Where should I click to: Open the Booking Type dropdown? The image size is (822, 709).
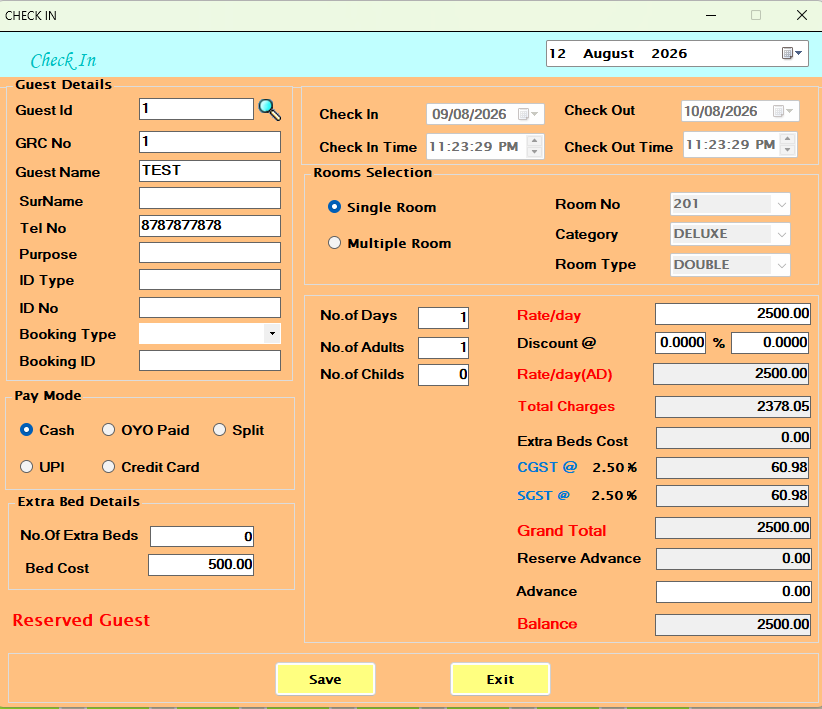(x=272, y=334)
